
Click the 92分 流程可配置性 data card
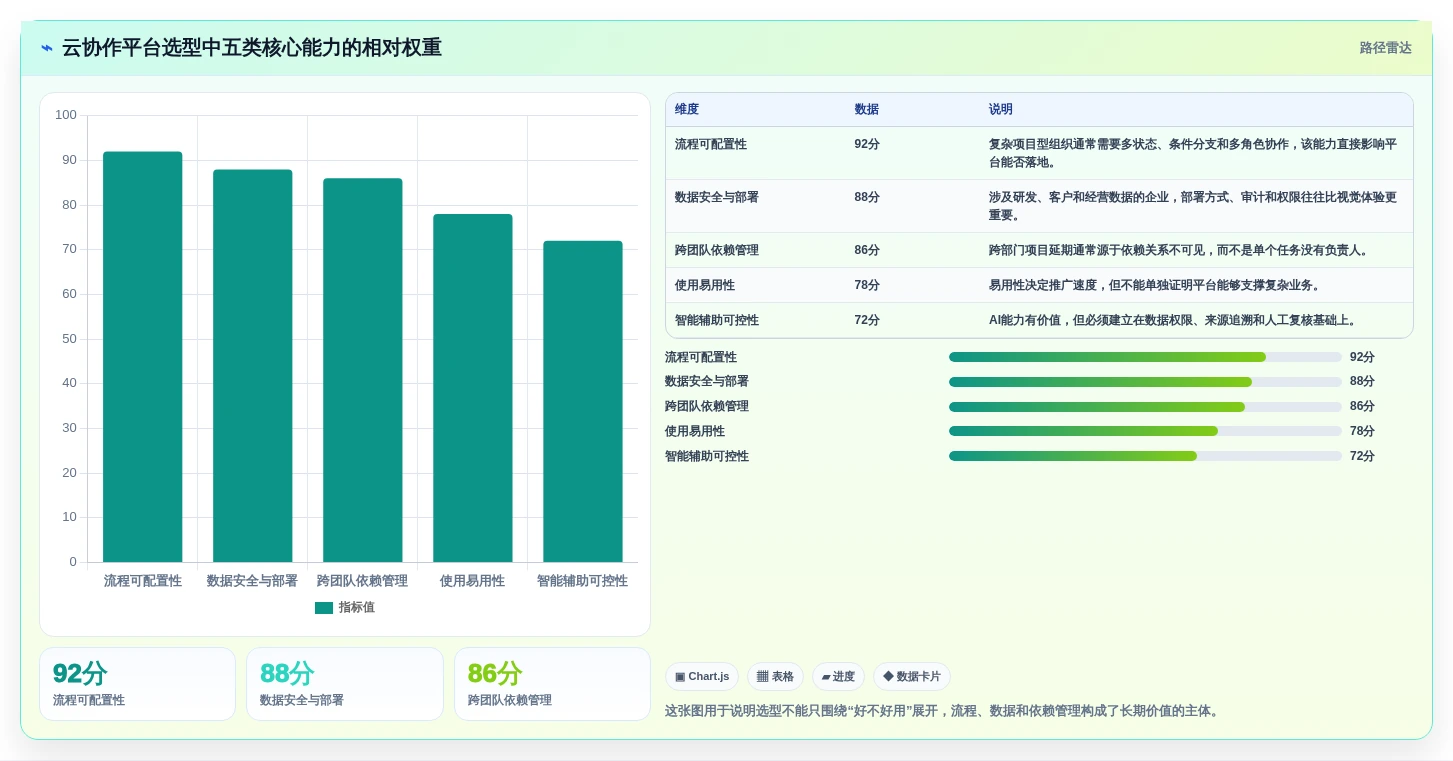tap(138, 684)
